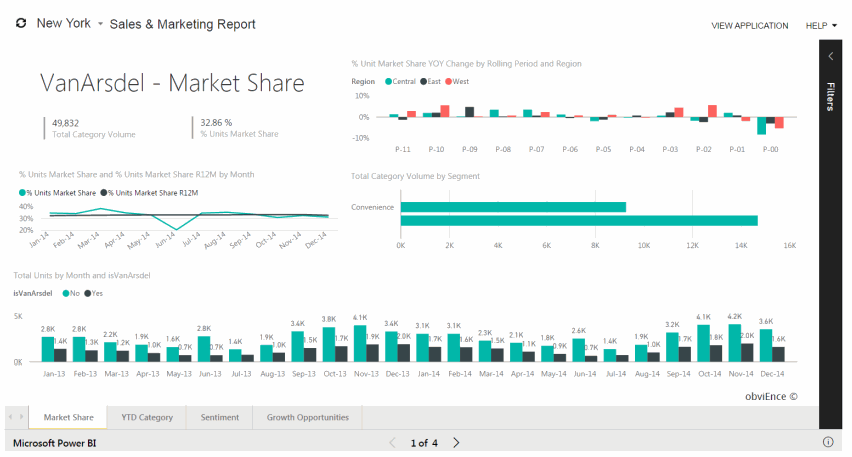Go to the Growth Opportunities tab
Screen dimensions: 852x457
coord(308,417)
